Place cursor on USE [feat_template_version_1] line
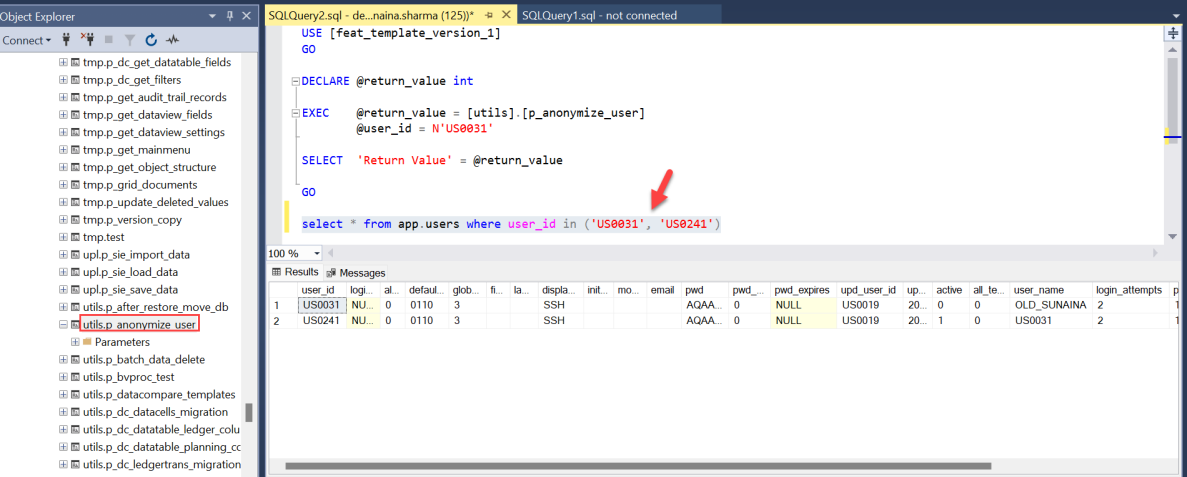 (x=400, y=33)
